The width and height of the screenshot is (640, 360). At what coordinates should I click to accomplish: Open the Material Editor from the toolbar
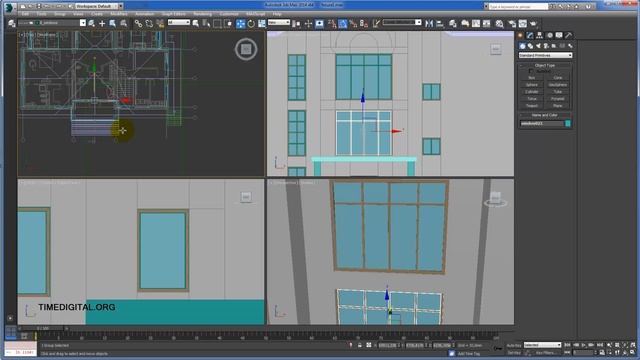(499, 23)
